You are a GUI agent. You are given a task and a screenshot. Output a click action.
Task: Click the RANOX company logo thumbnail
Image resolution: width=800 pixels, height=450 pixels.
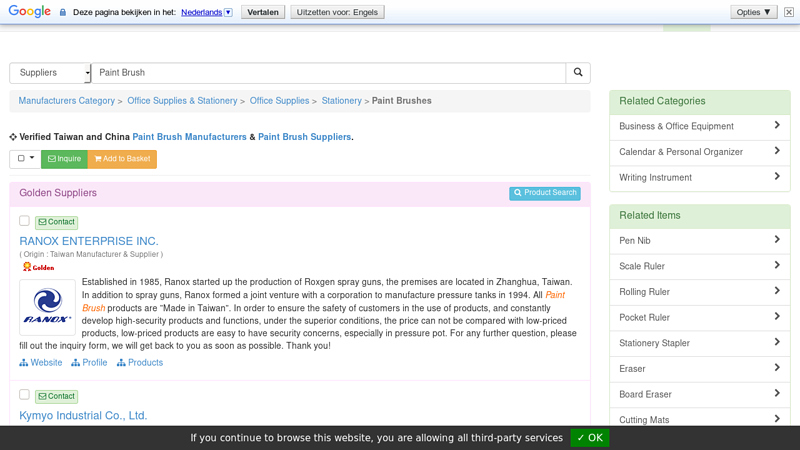pos(47,307)
